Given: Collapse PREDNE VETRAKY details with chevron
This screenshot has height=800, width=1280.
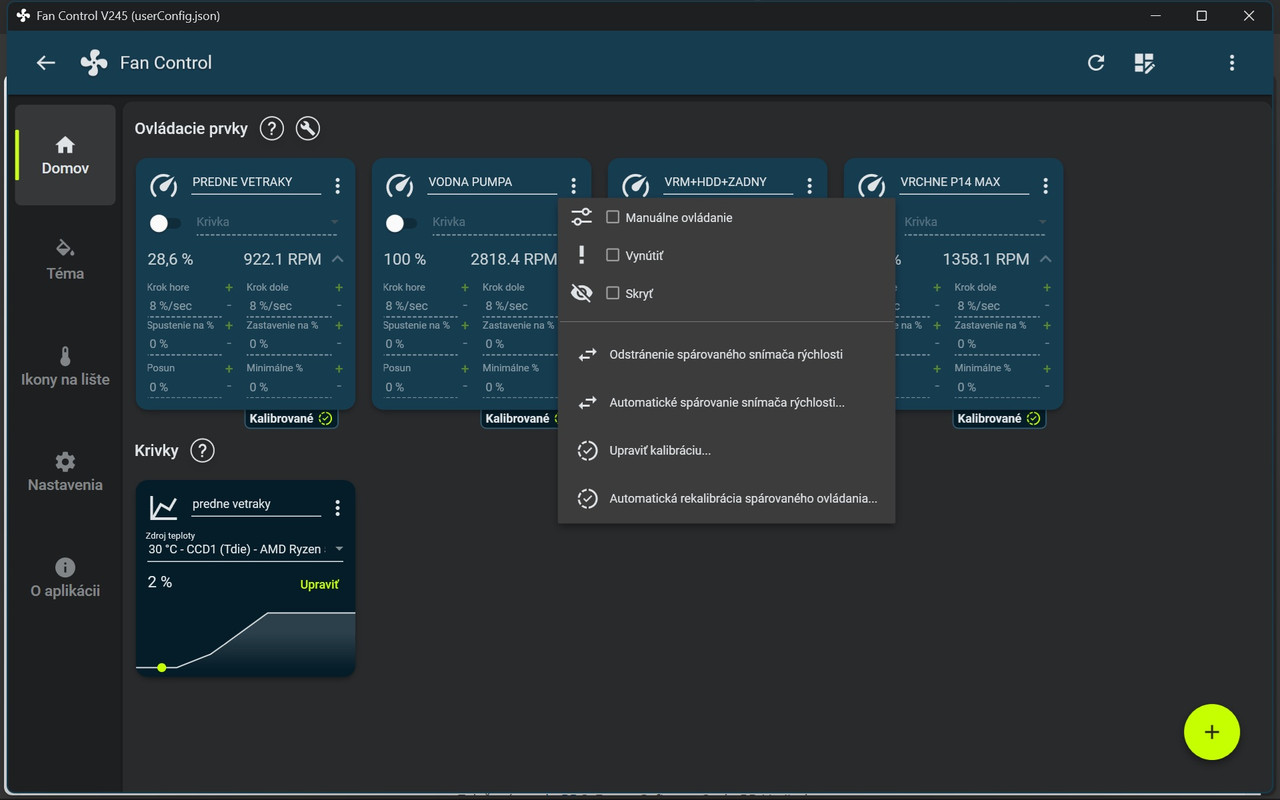Looking at the screenshot, I should click(x=338, y=259).
